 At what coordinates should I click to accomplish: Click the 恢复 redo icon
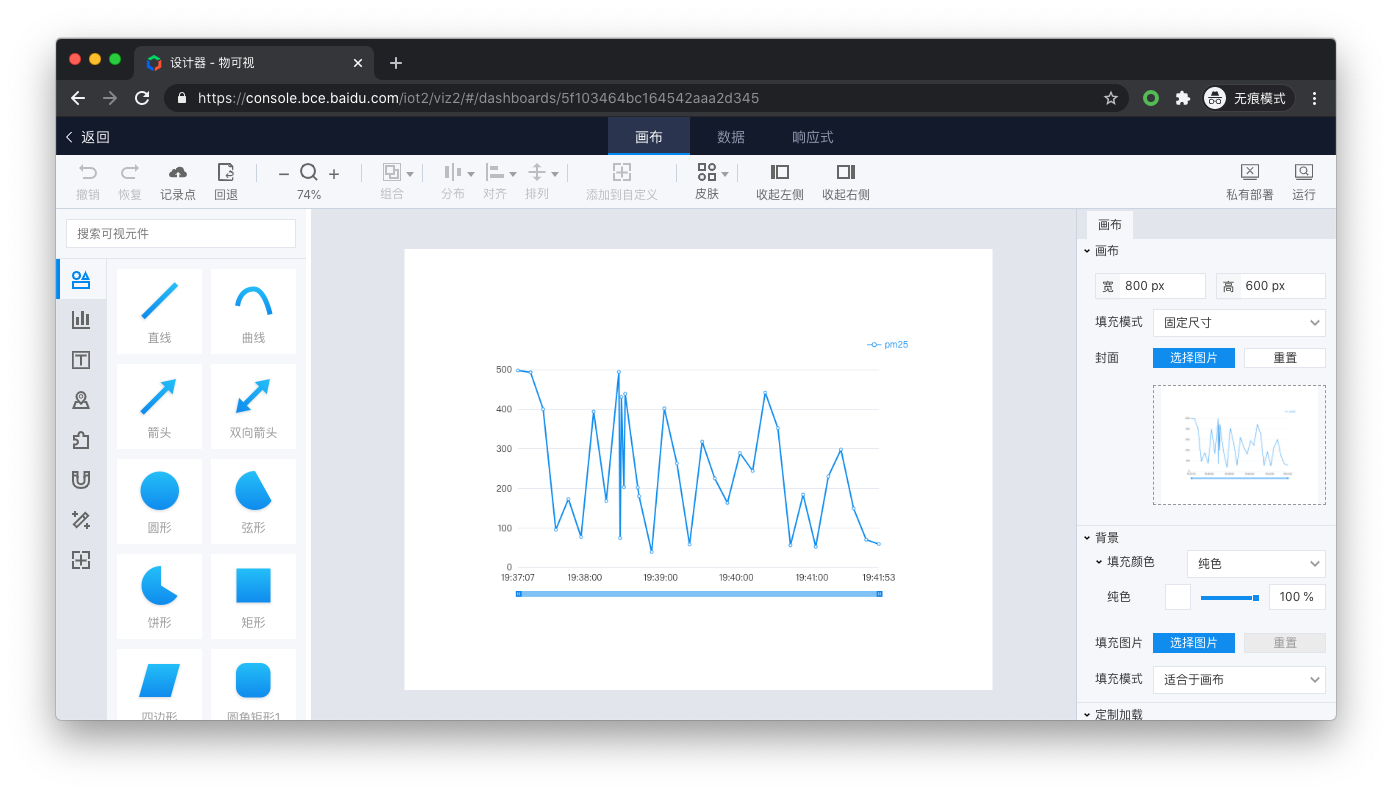click(130, 172)
